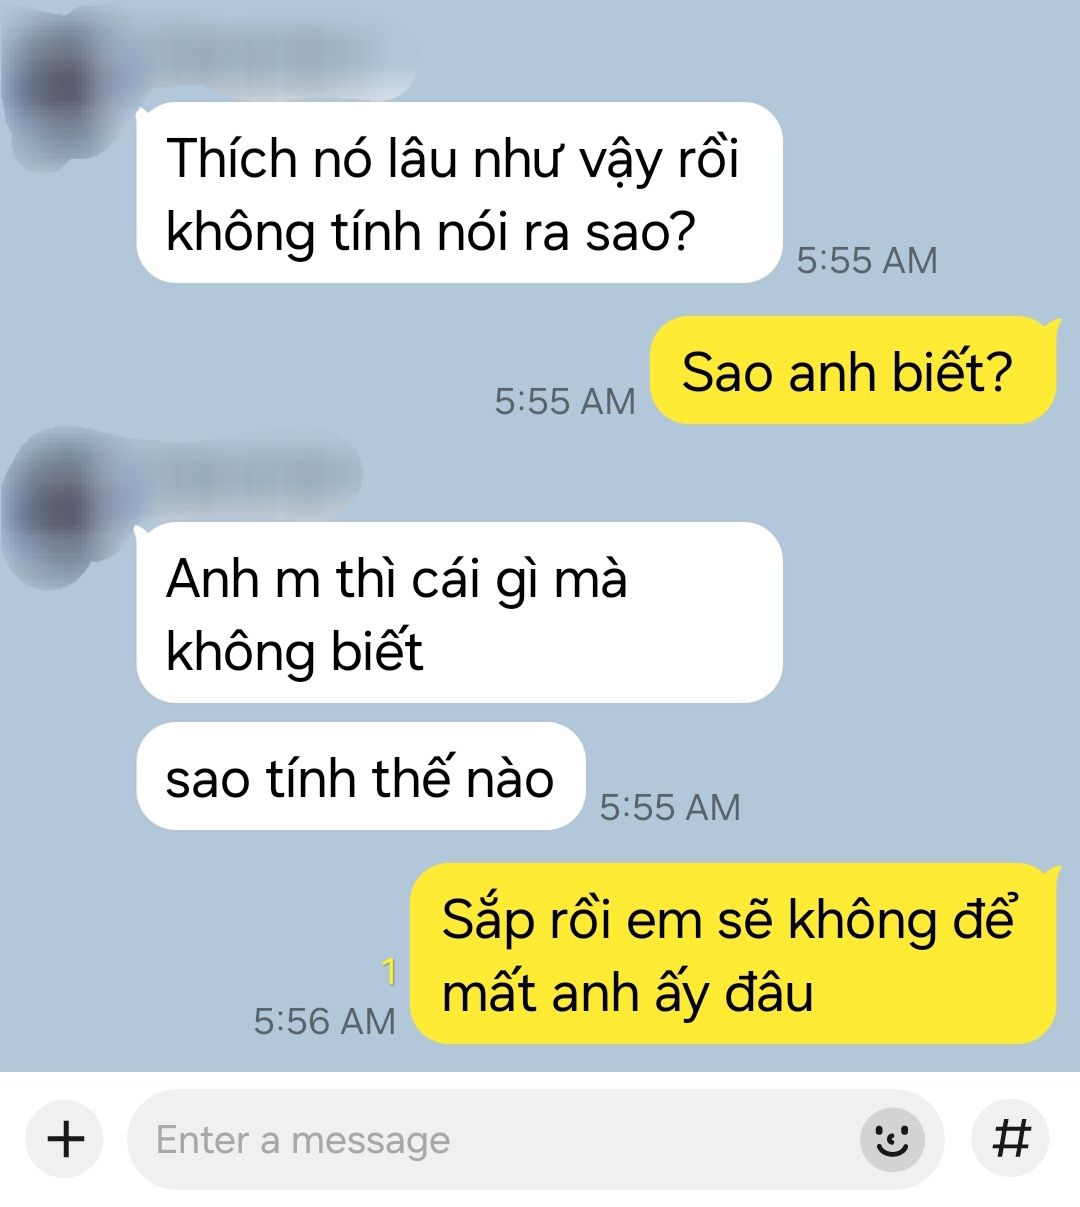The width and height of the screenshot is (1080, 1207).
Task: Tap the text 'mất anh ấy đâu'
Action: [627, 993]
